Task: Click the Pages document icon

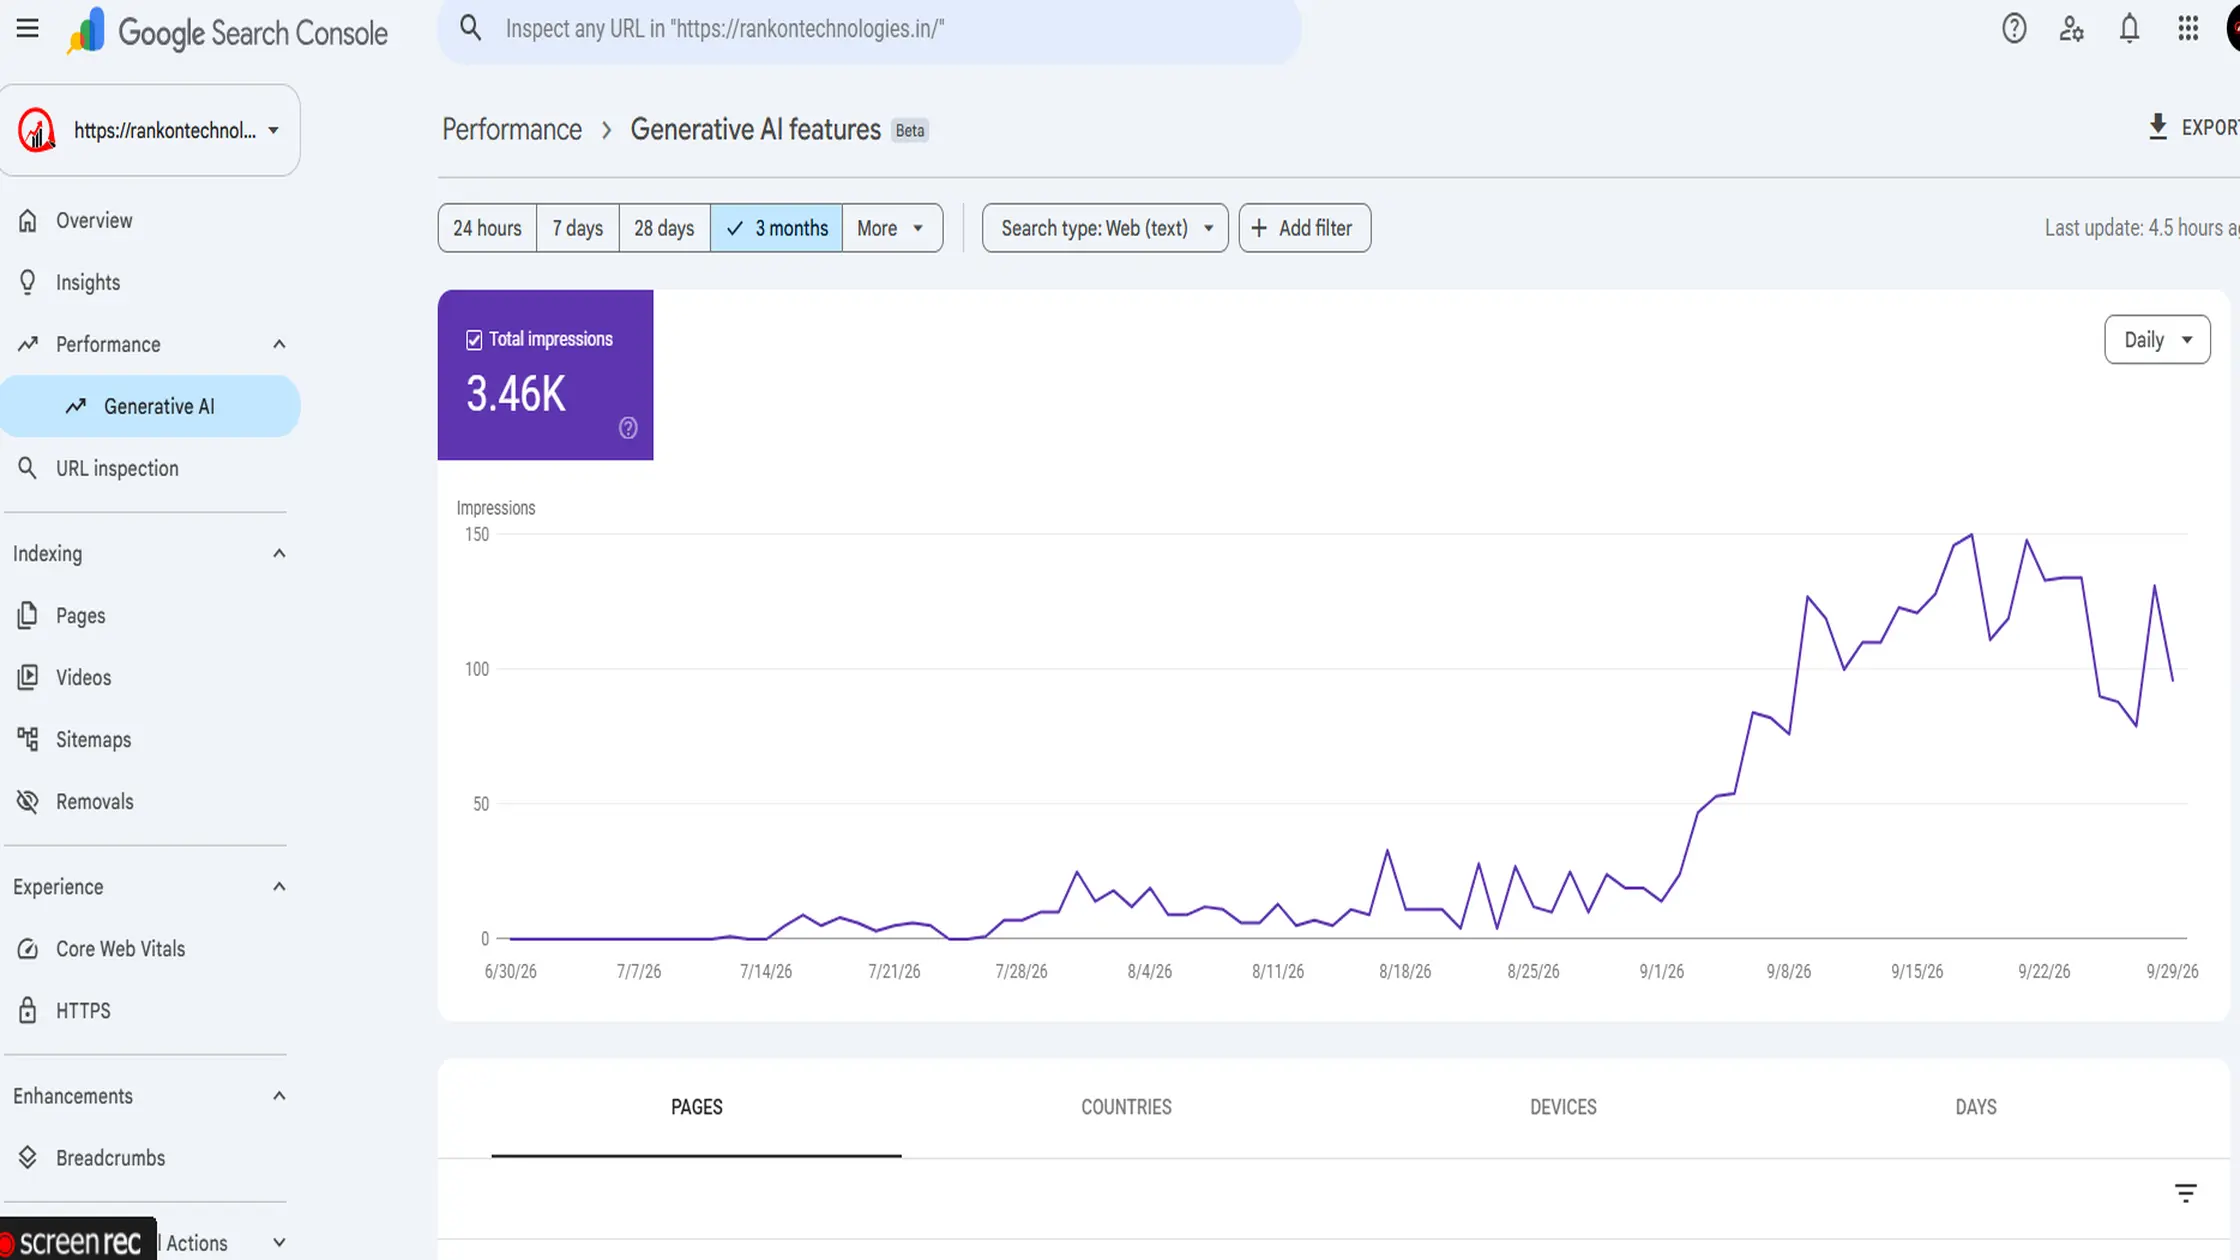Action: pos(28,615)
